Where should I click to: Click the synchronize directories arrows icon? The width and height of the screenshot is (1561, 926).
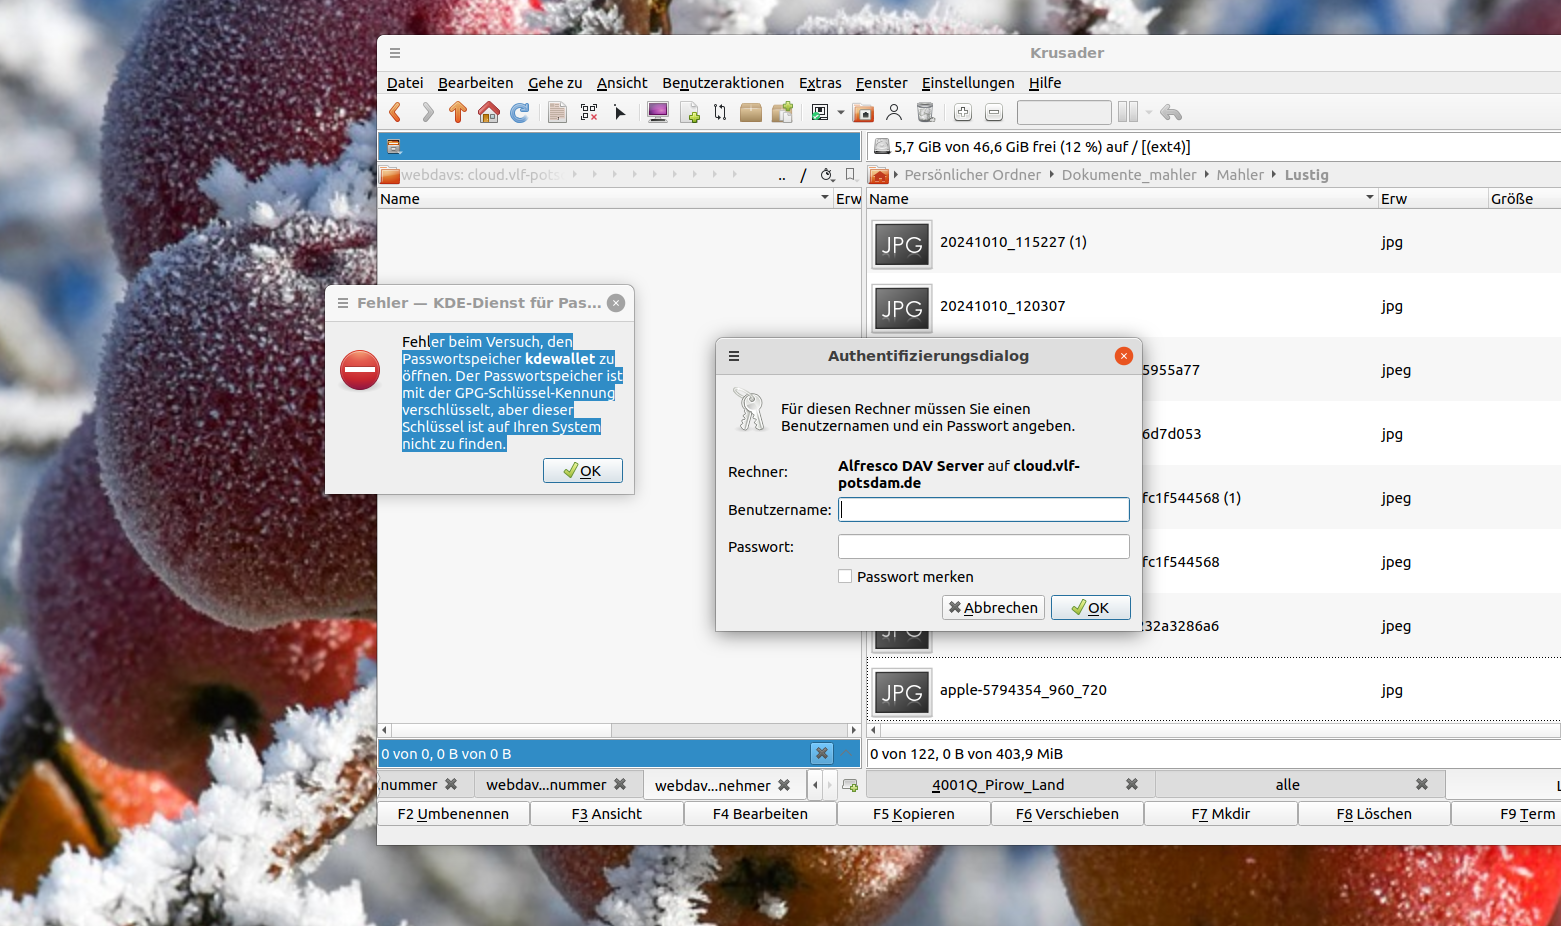click(x=720, y=113)
